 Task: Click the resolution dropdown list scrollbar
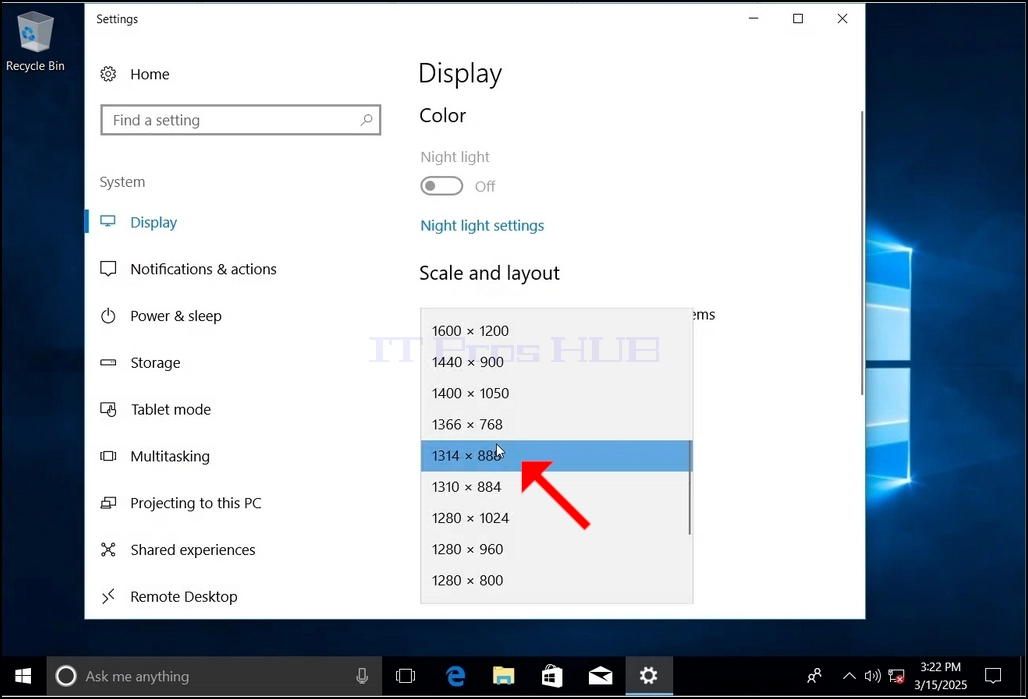[690, 487]
